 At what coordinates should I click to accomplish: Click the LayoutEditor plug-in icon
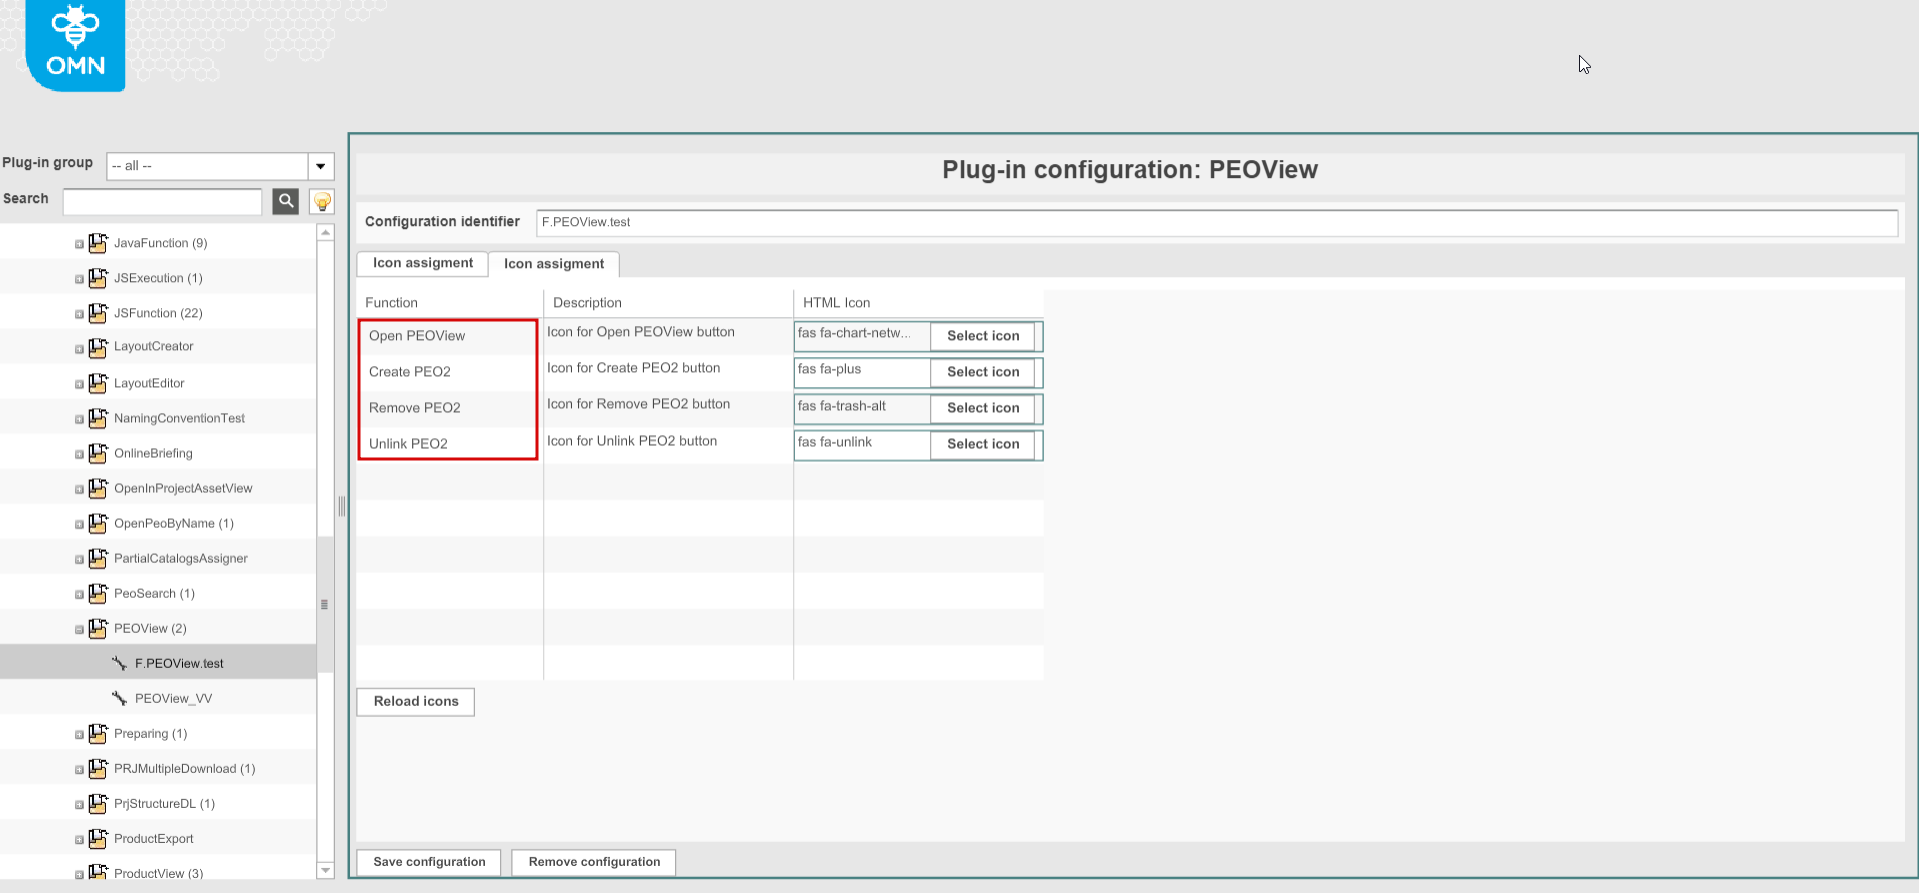coord(98,383)
